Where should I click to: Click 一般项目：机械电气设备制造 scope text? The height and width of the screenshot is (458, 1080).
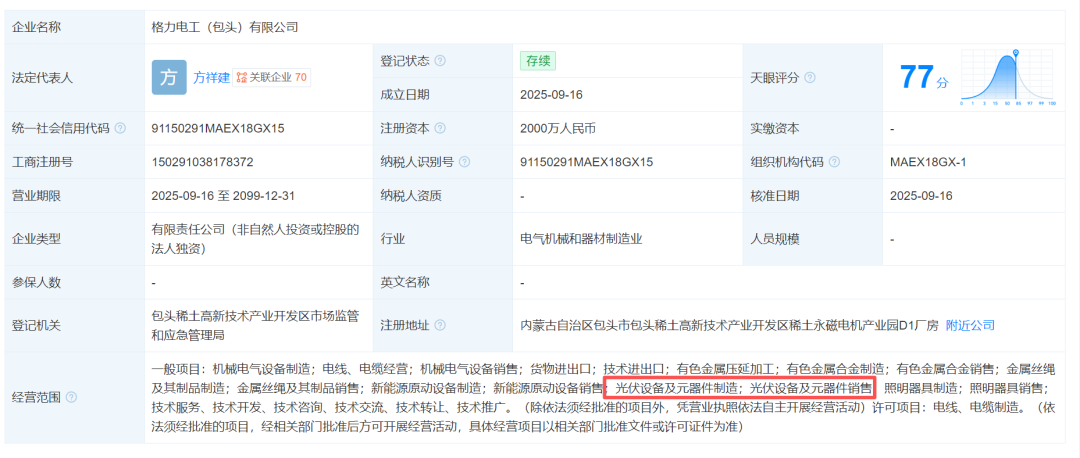tap(233, 369)
